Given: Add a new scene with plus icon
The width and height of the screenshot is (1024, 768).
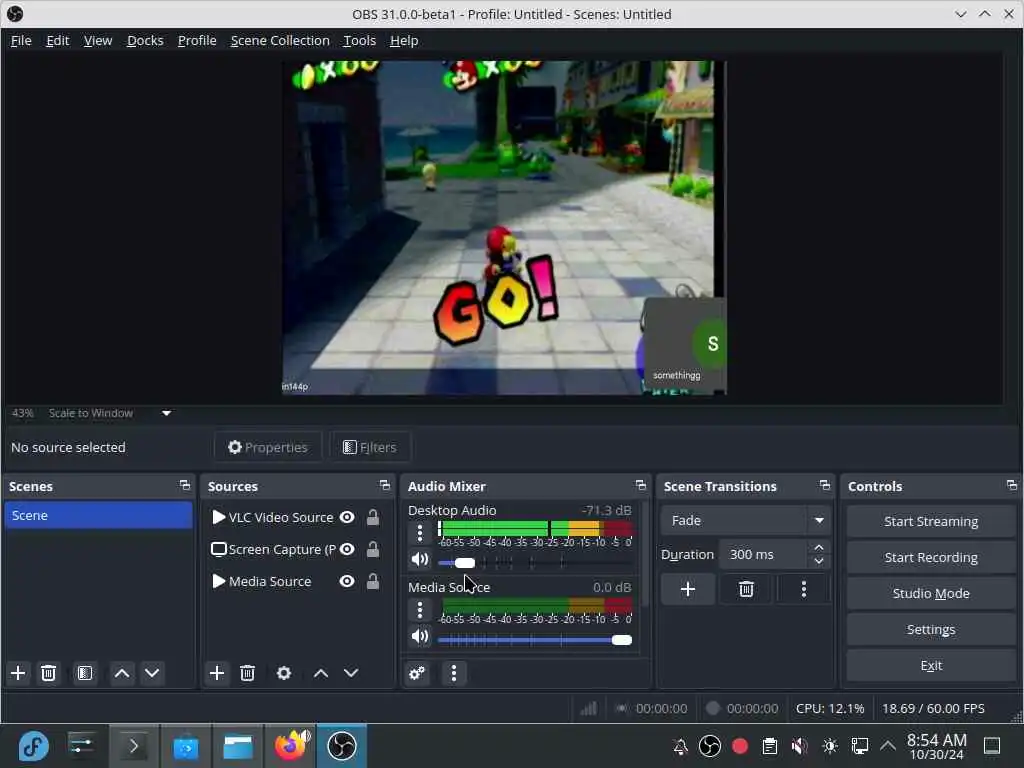Looking at the screenshot, I should [18, 673].
